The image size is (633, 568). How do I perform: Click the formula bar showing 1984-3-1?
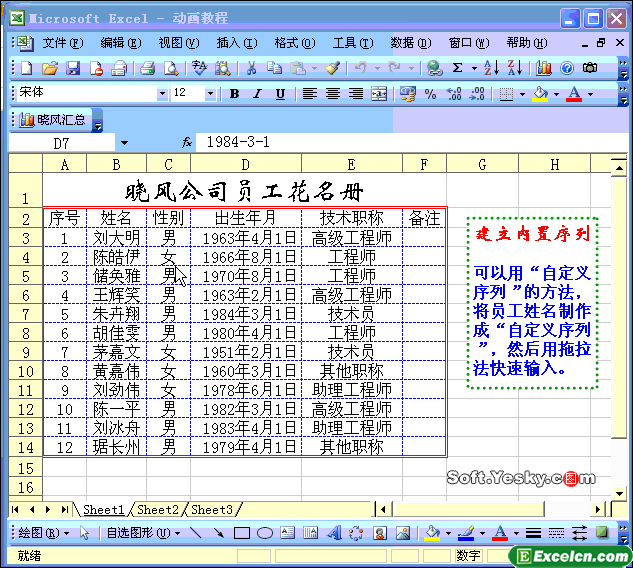[412, 143]
